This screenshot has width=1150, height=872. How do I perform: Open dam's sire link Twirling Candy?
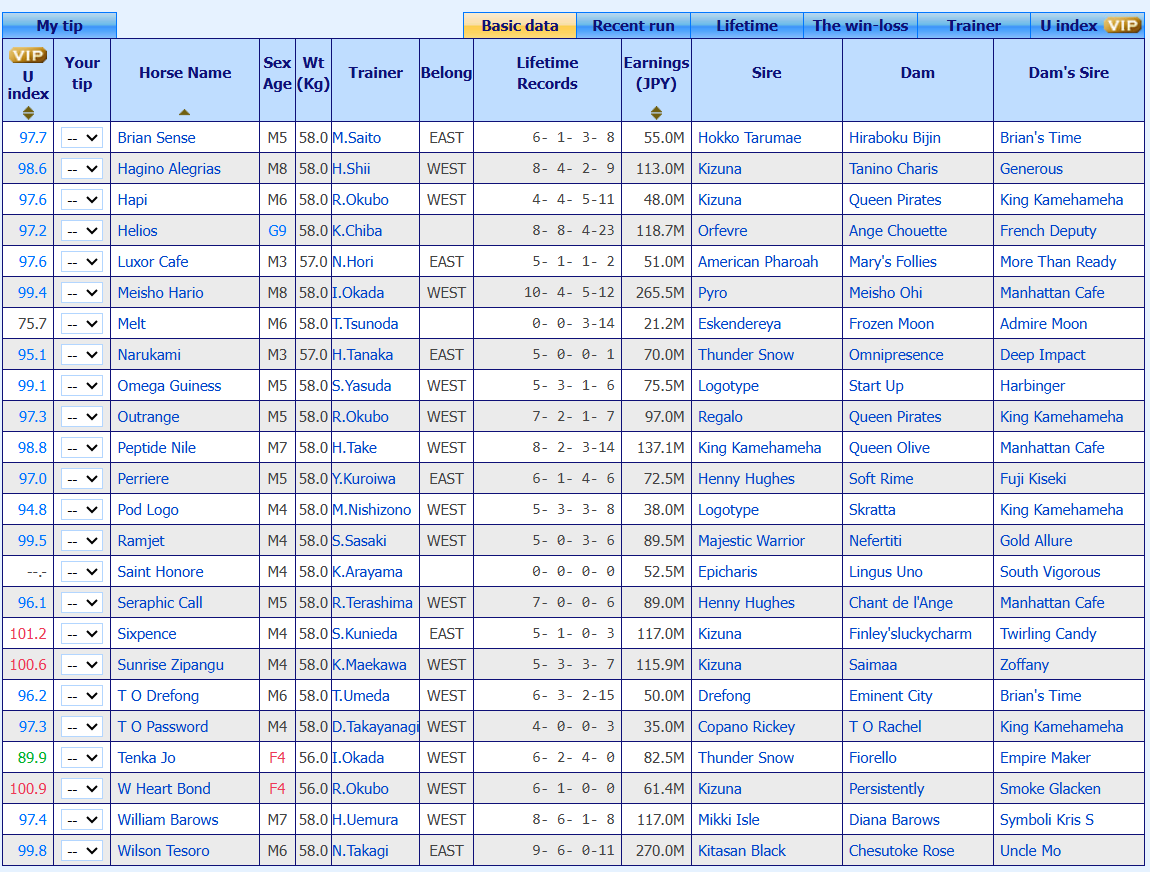coord(1048,634)
